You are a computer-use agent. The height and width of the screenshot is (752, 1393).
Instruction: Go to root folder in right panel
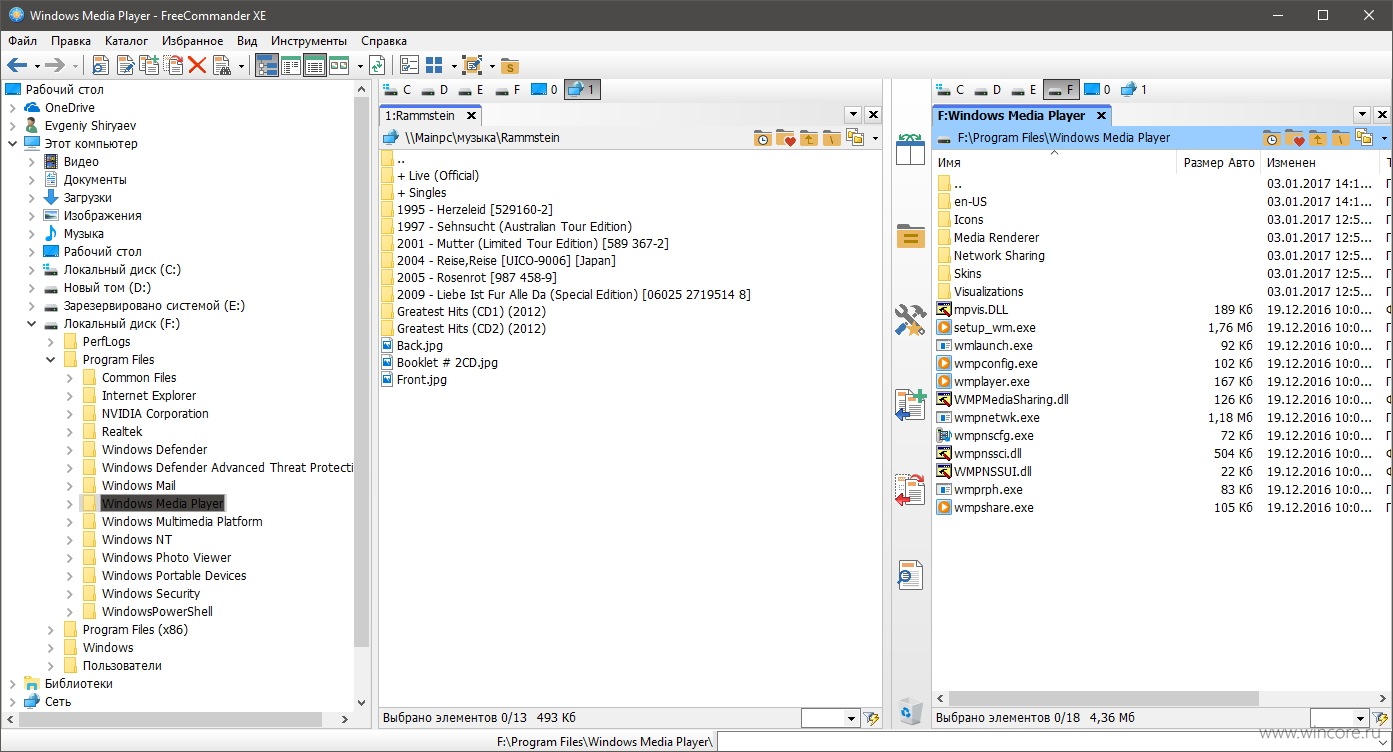1340,138
